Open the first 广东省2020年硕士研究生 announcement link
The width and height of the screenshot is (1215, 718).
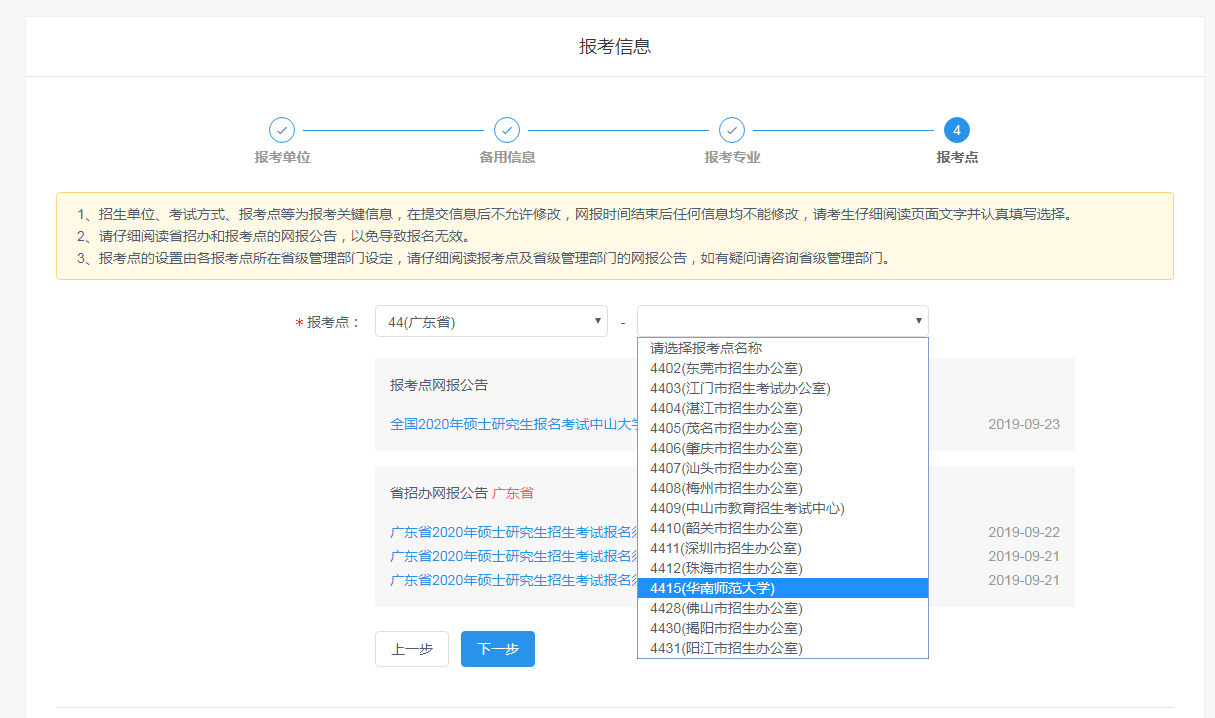[500, 532]
